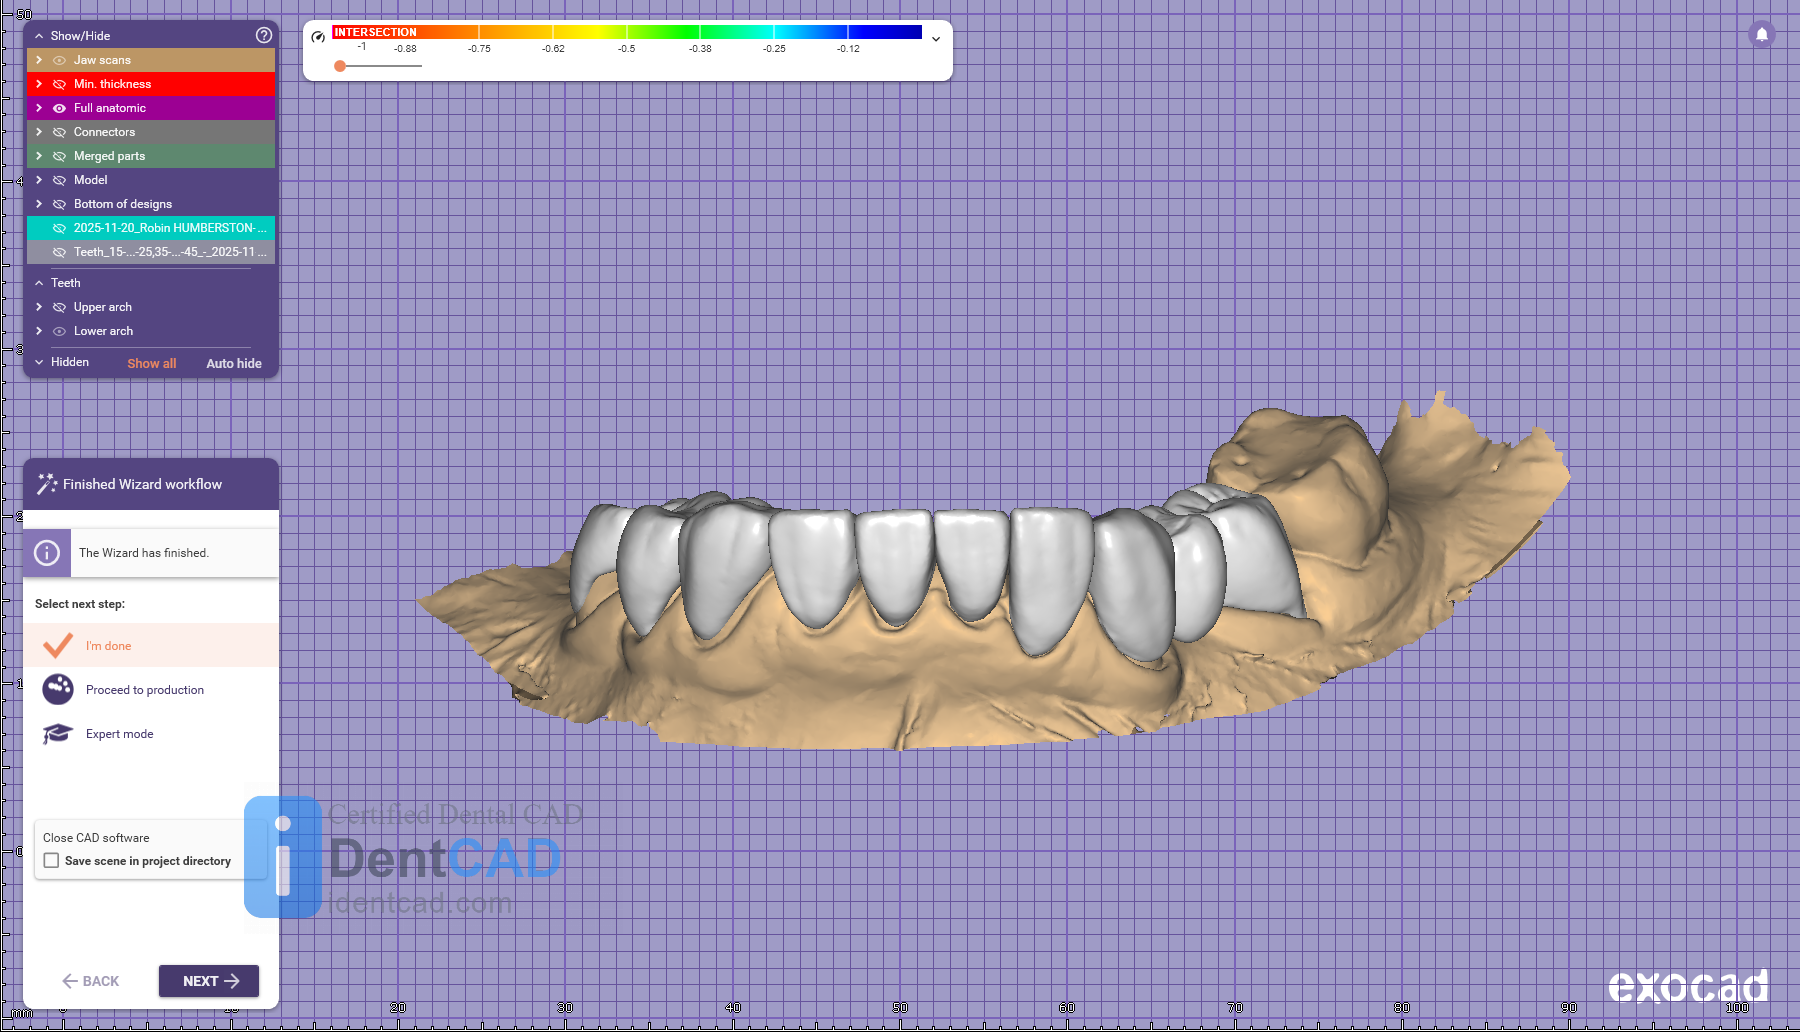Click the Expert mode graduation cap icon
This screenshot has width=1800, height=1032.
58,734
